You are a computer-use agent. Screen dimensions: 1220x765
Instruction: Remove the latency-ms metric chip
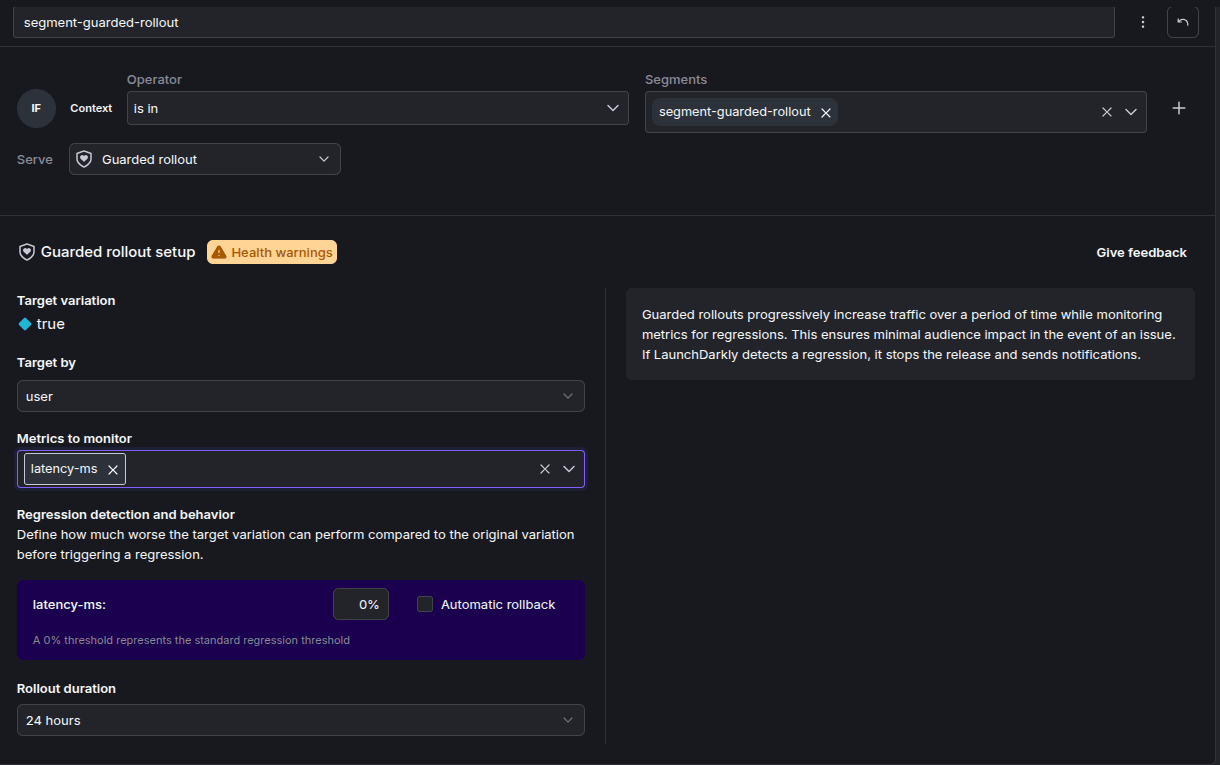(x=113, y=469)
